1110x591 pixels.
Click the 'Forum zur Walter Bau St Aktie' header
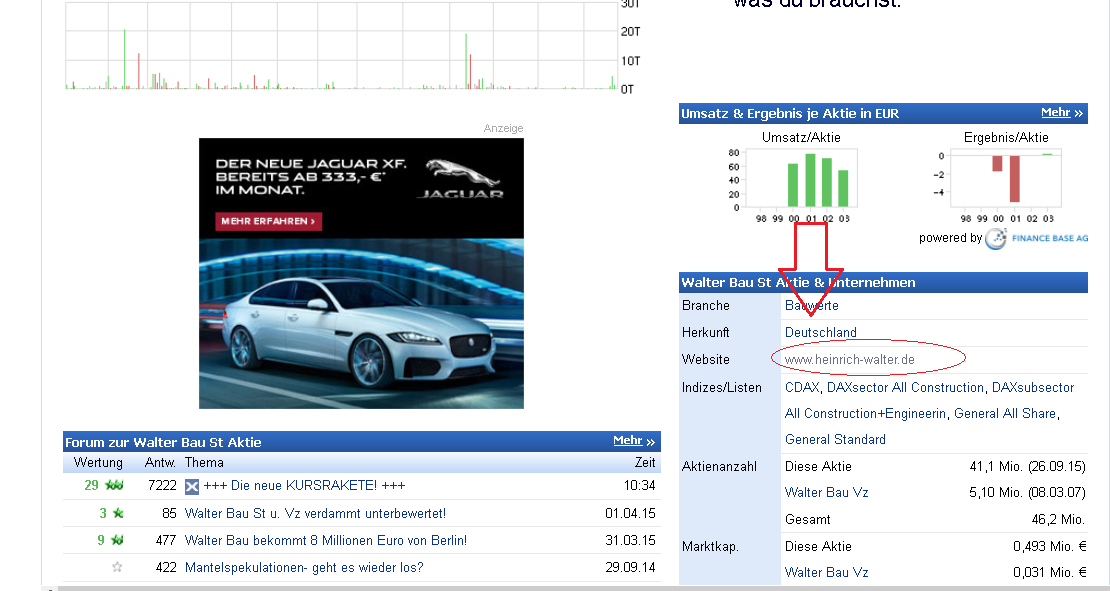(164, 442)
